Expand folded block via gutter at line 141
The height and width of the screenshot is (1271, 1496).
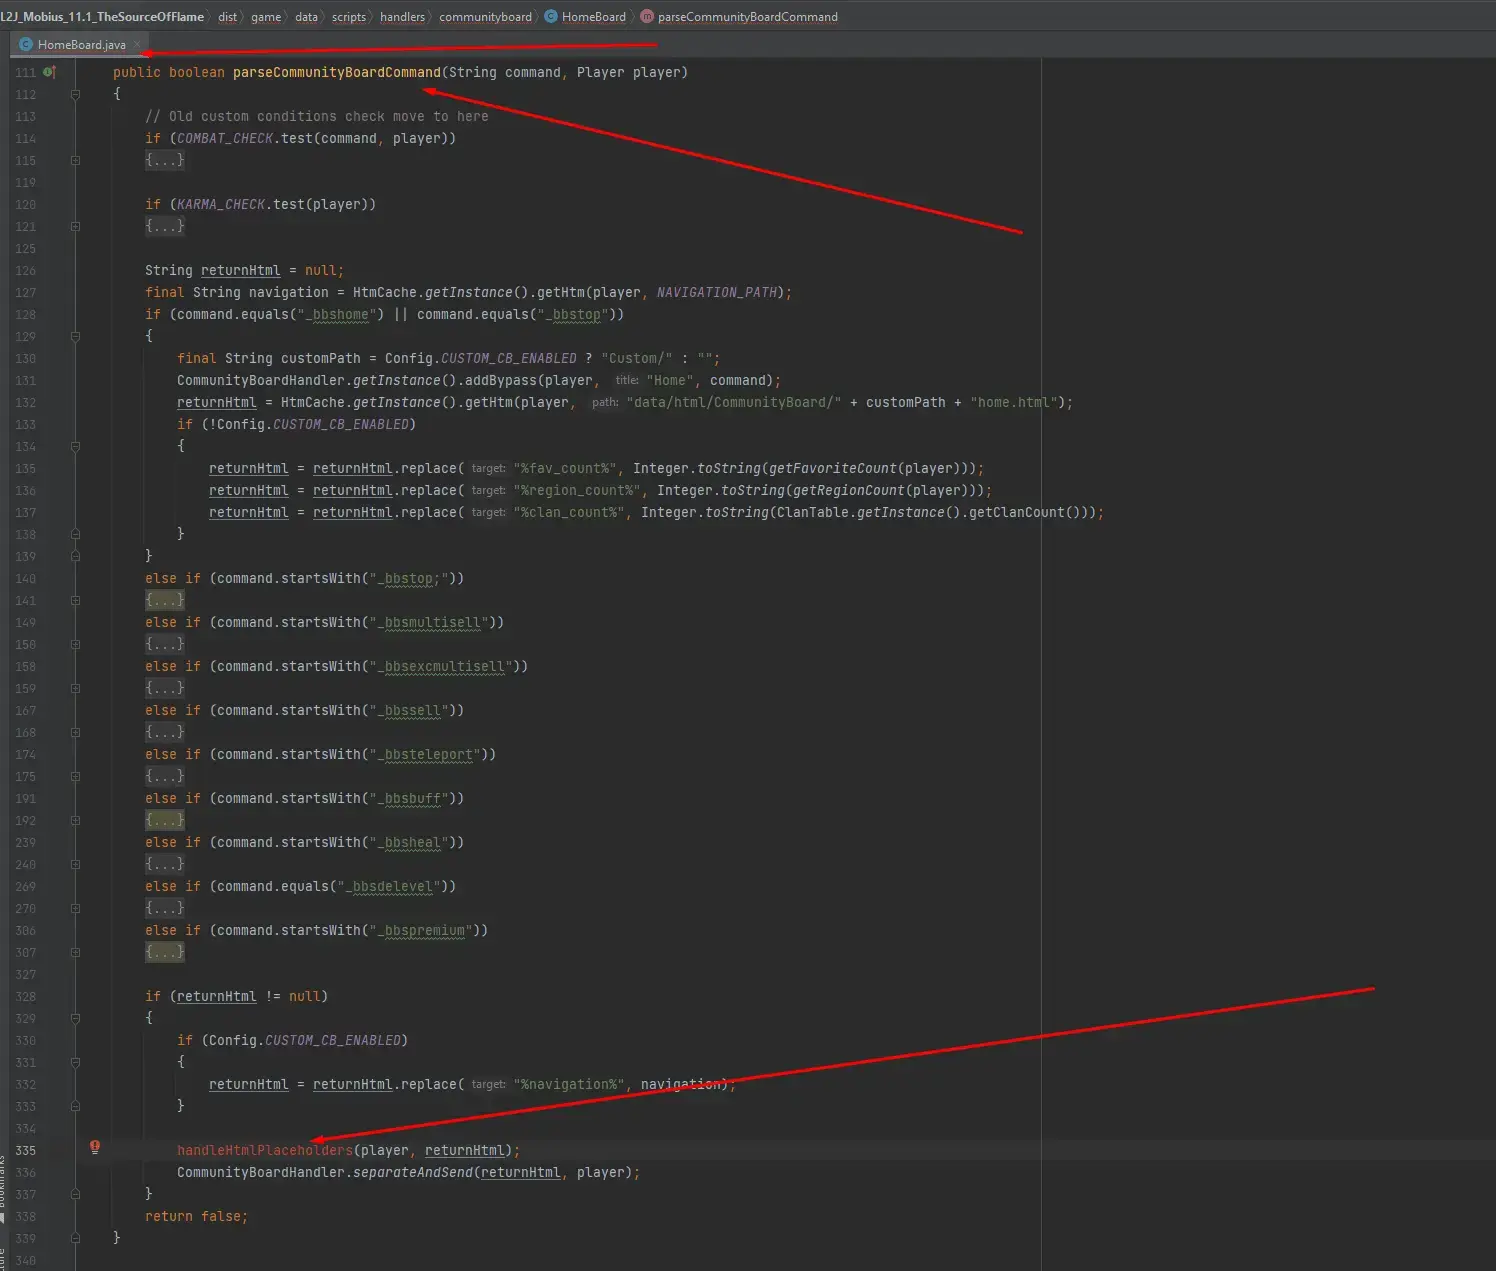point(75,600)
